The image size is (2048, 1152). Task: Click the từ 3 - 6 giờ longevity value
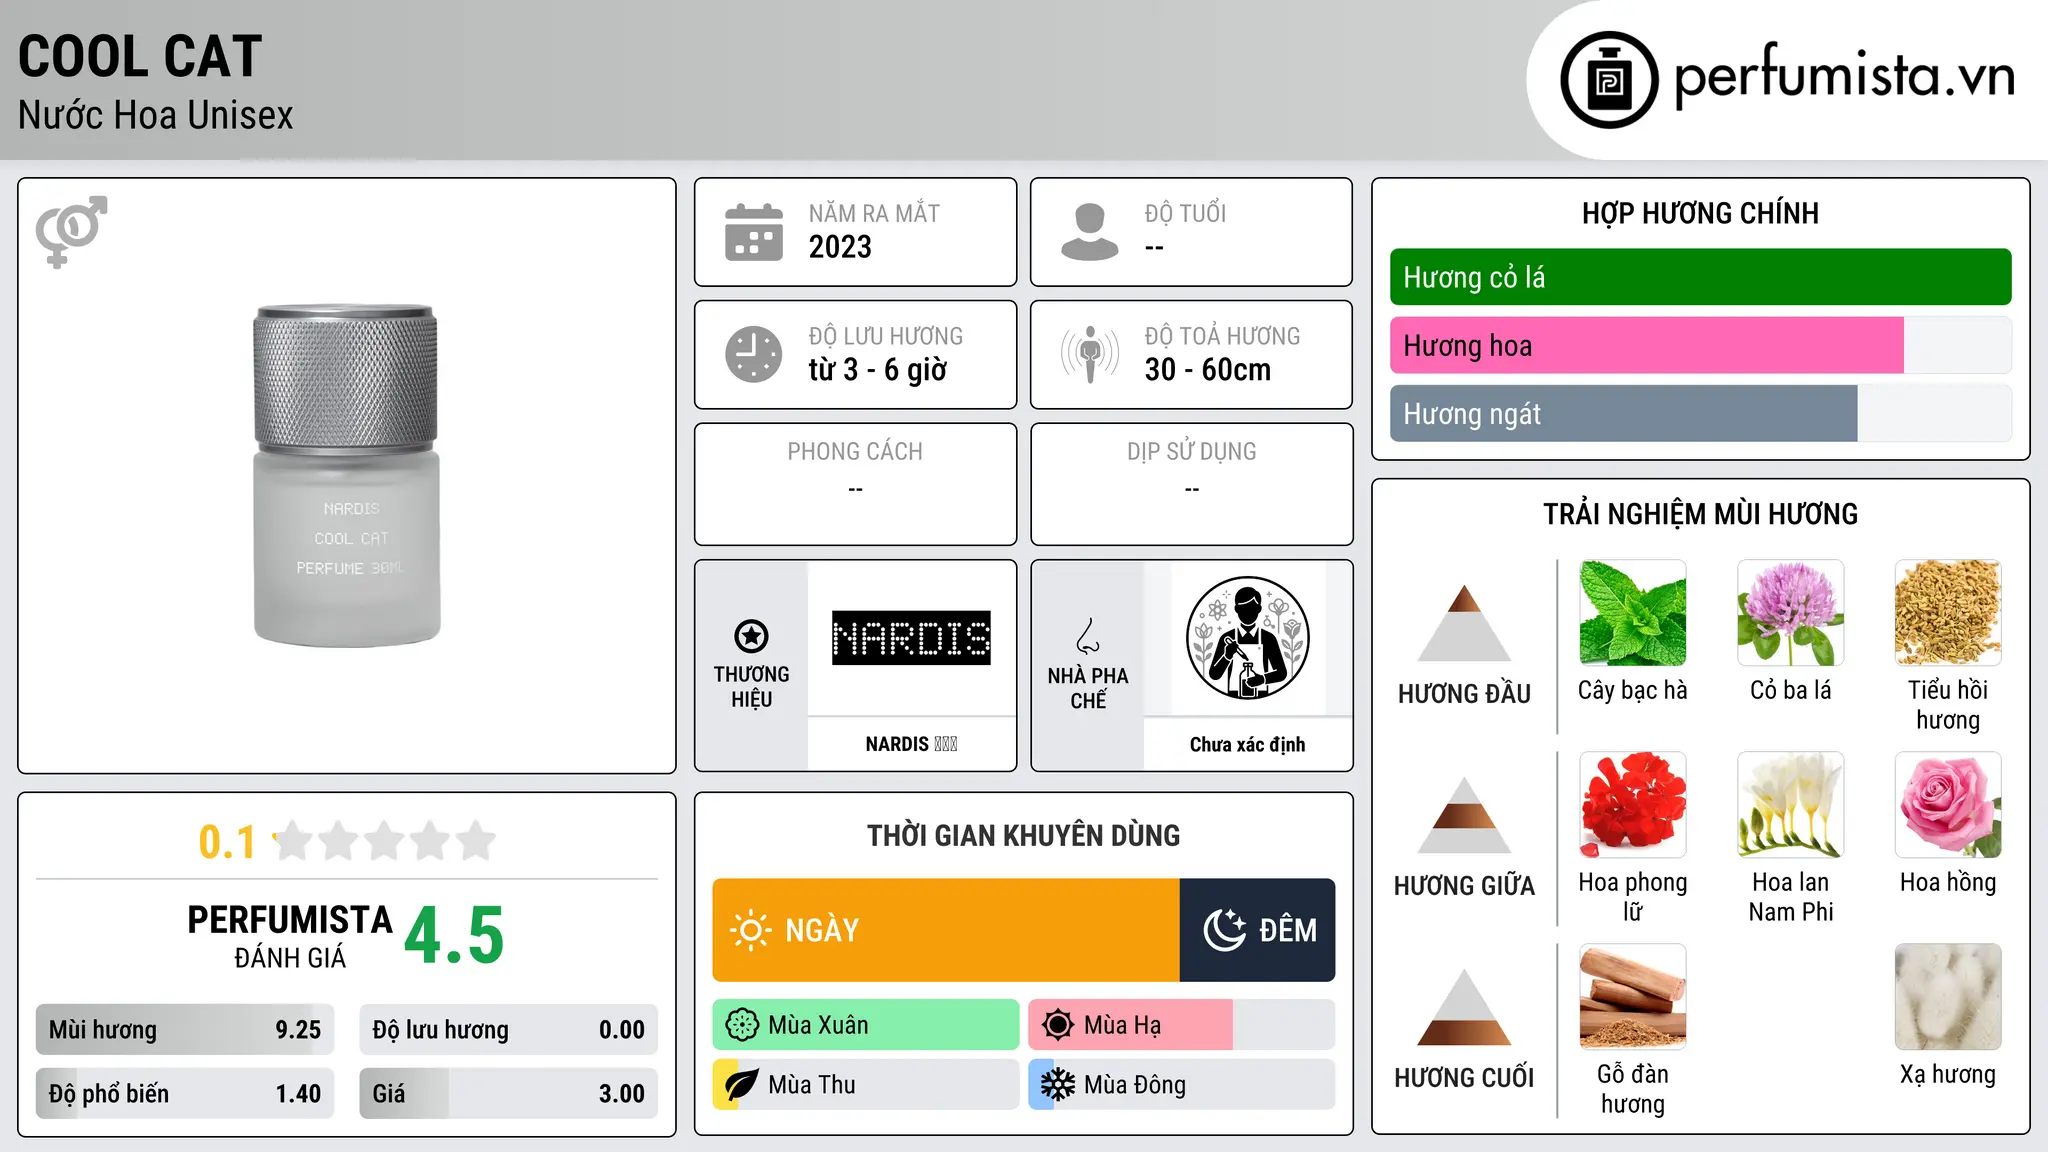[x=878, y=370]
